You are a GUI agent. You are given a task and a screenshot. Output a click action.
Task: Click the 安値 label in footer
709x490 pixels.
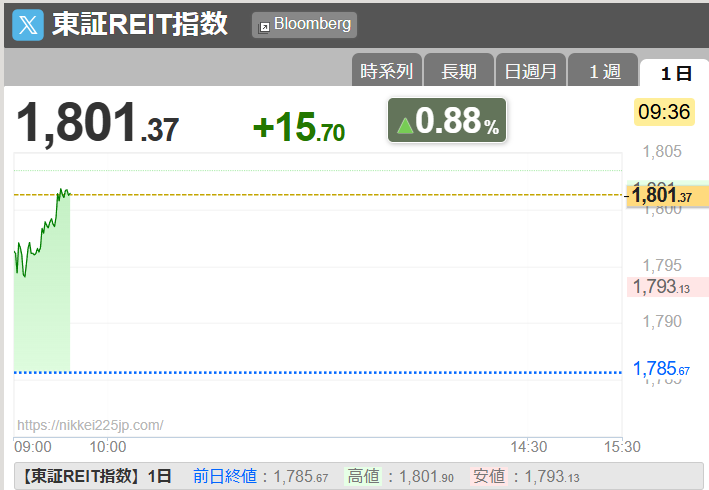[x=488, y=476]
